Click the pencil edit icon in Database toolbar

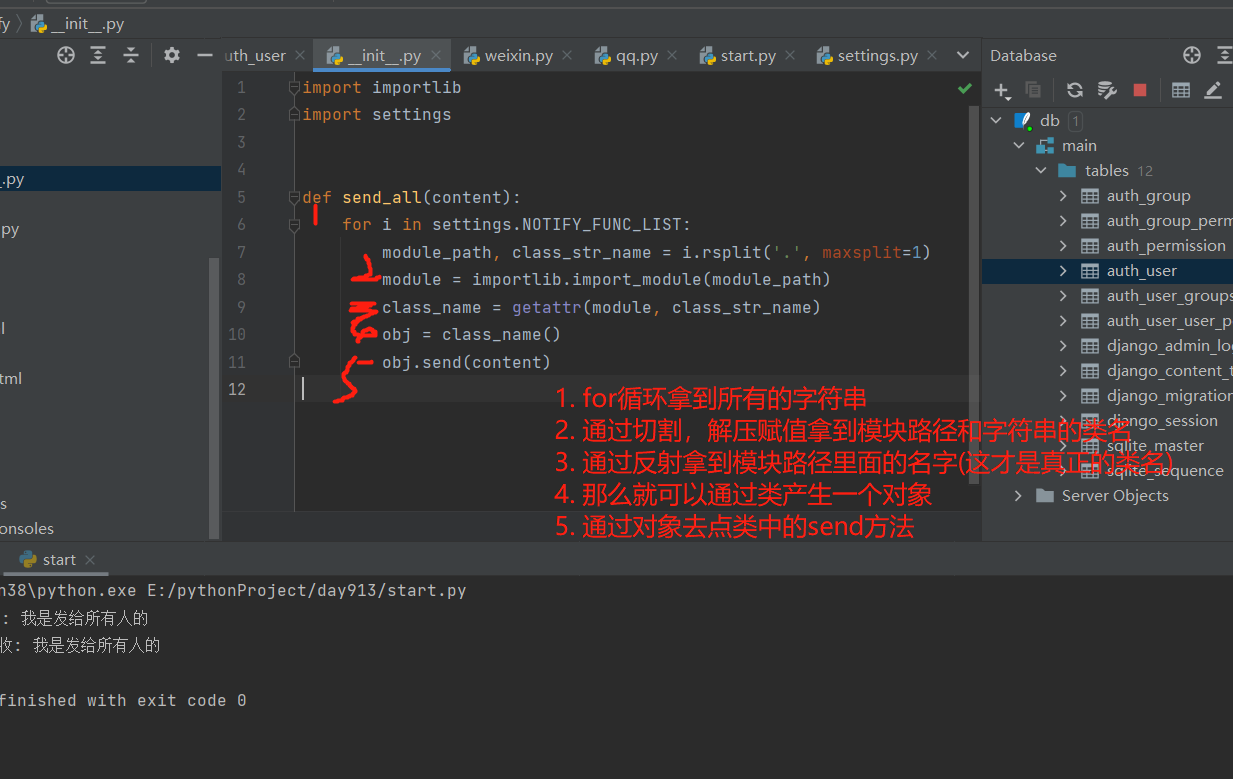tap(1213, 91)
